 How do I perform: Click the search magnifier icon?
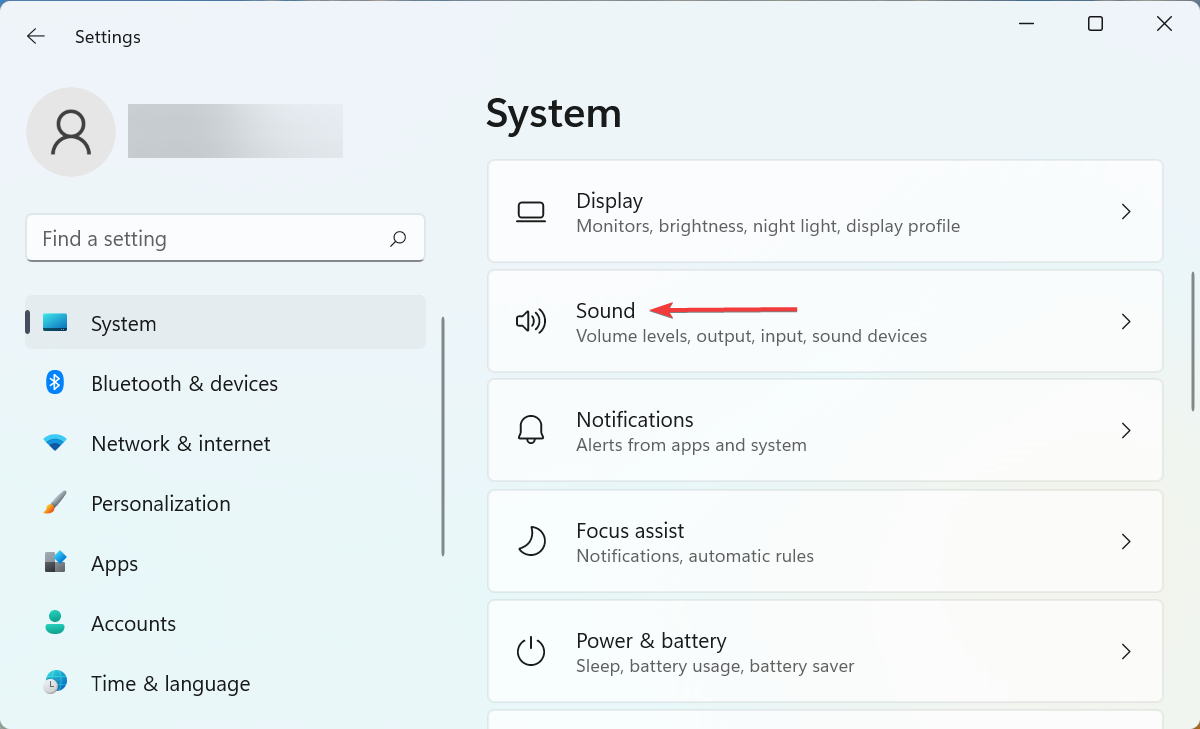click(398, 239)
